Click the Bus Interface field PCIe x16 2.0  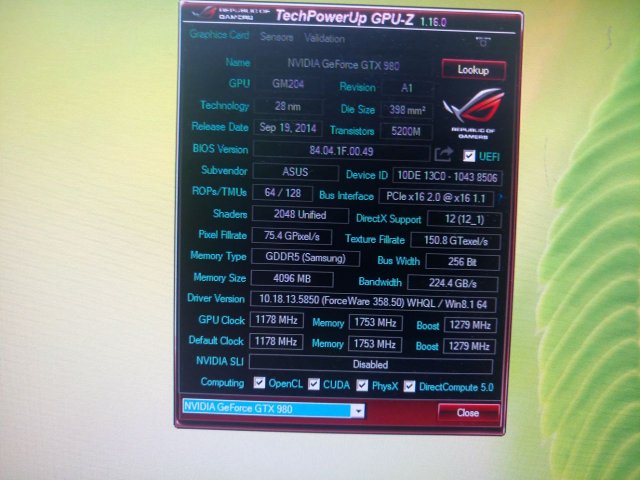pyautogui.click(x=436, y=198)
